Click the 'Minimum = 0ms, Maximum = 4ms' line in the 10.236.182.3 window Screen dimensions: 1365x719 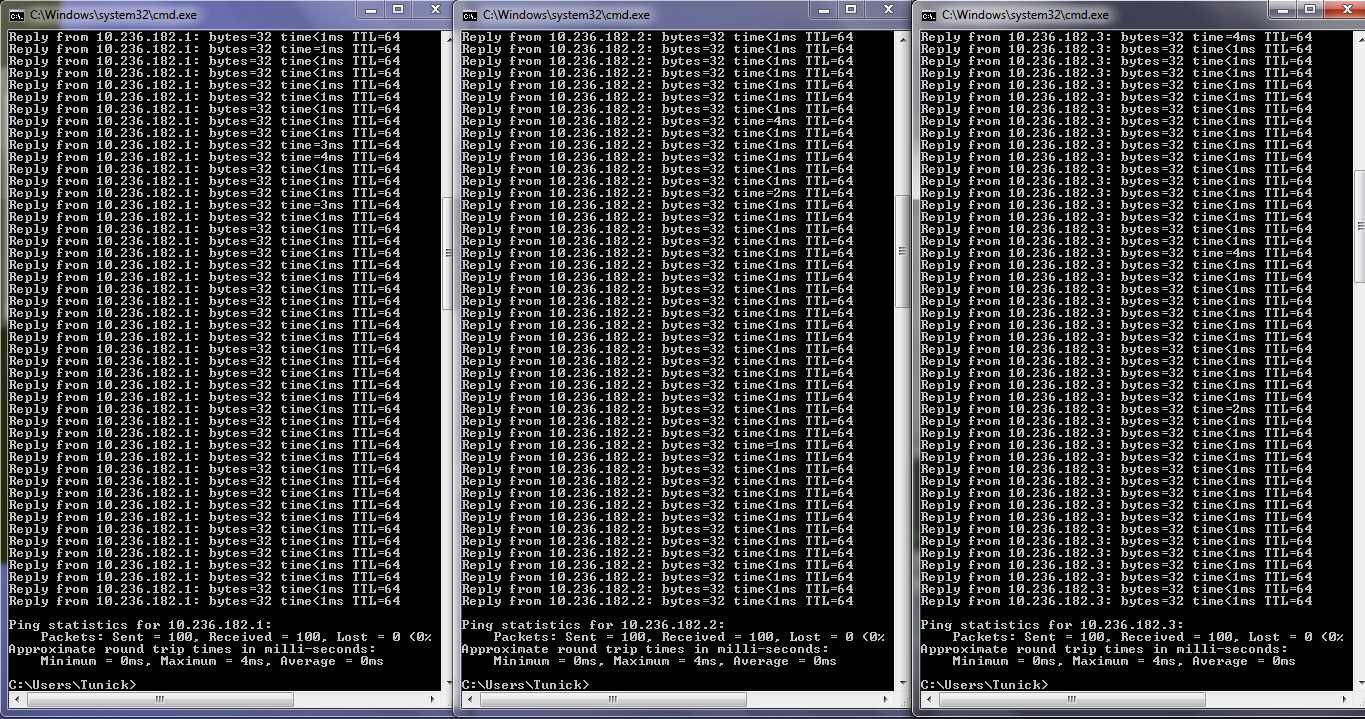pos(1124,661)
